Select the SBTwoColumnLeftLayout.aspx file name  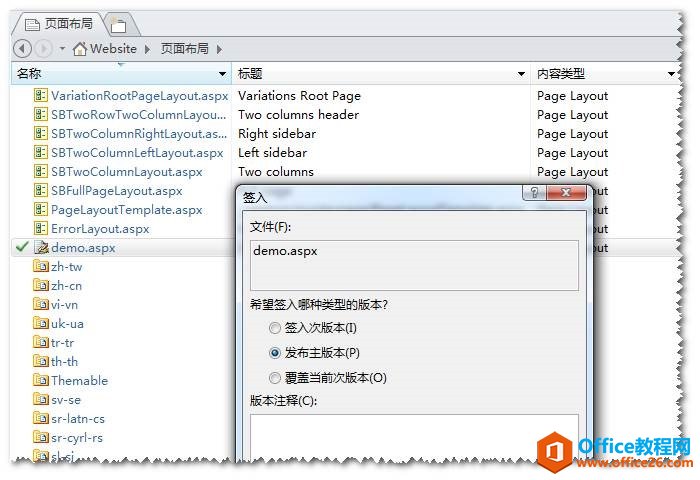pyautogui.click(x=137, y=153)
